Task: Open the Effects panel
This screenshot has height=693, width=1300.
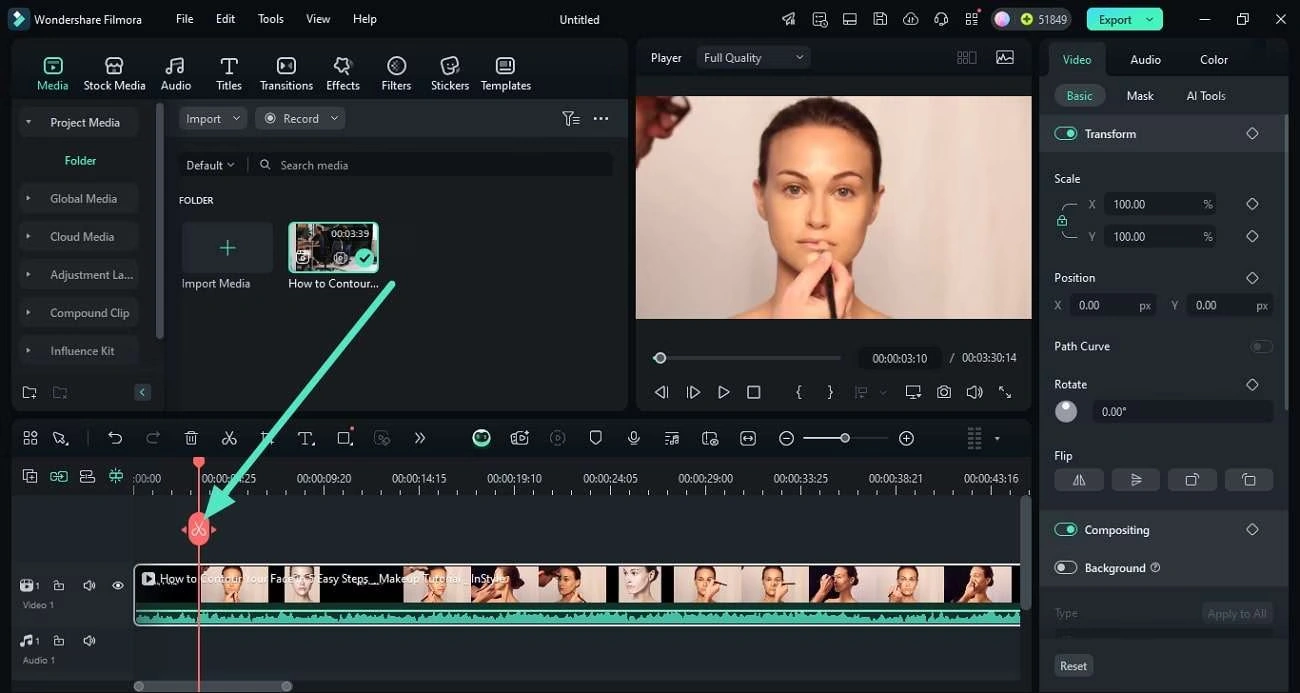Action: point(343,74)
